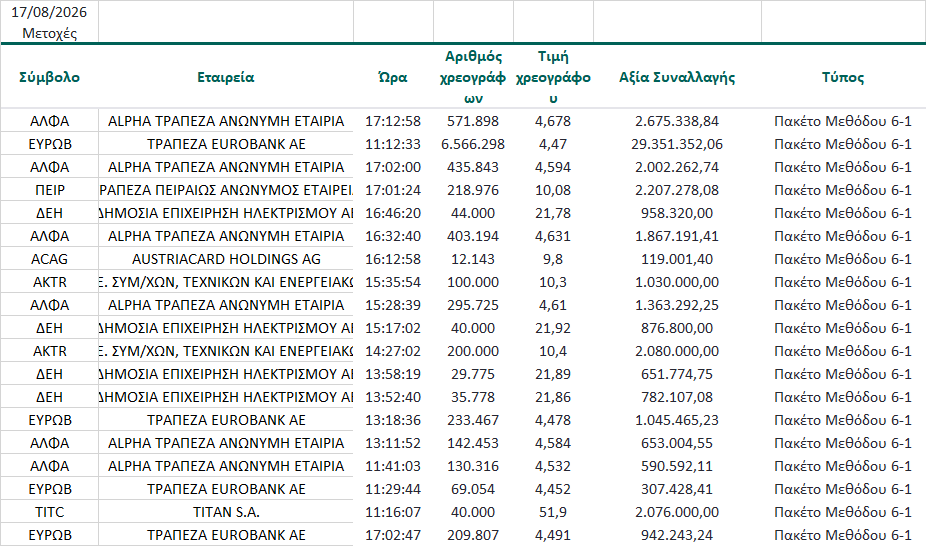Select quantity cell 6.566.298
Image resolution: width=926 pixels, height=546 pixels.
pyautogui.click(x=473, y=144)
